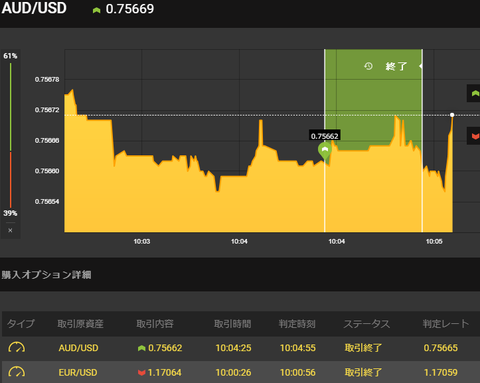This screenshot has height=383, width=480.
Task: Open AUD/USD asset link in table
Action: (78, 348)
